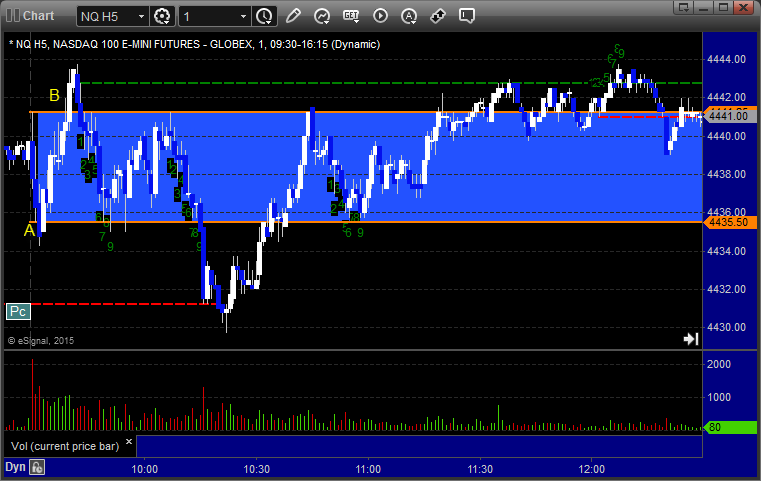Click the 4444.00 price axis label

point(727,59)
